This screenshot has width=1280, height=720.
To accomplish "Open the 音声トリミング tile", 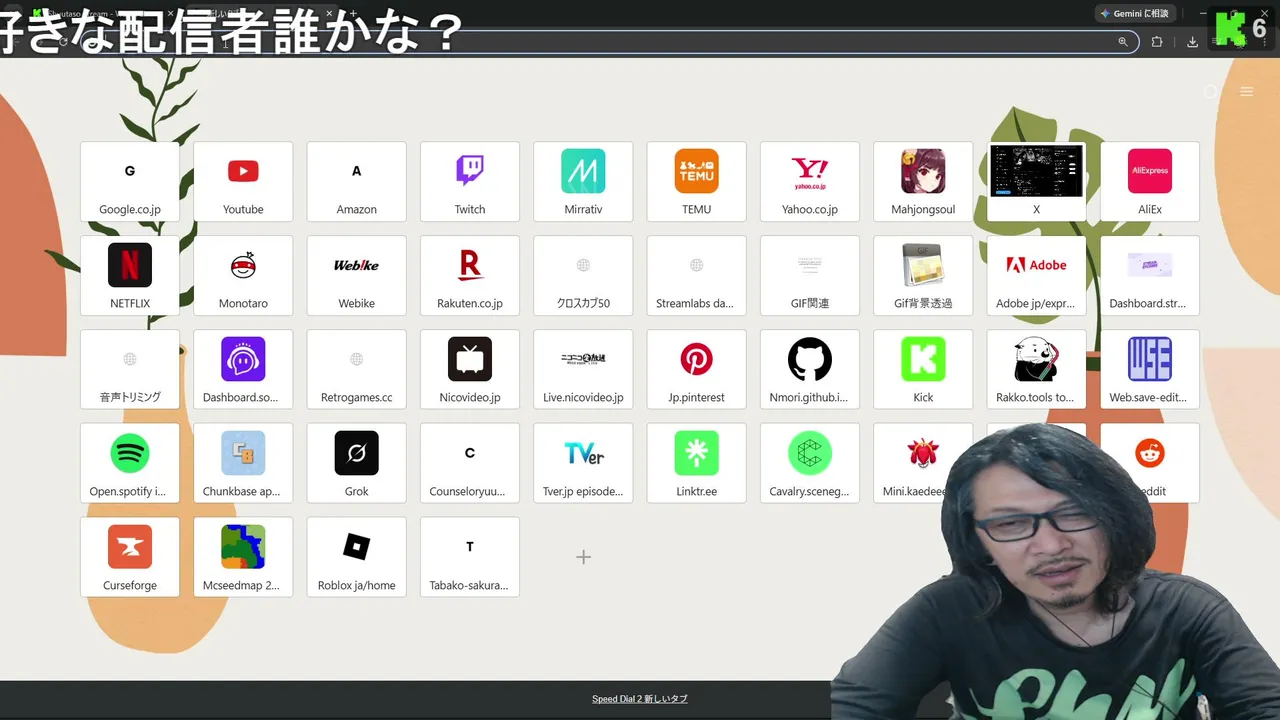I will (x=130, y=370).
